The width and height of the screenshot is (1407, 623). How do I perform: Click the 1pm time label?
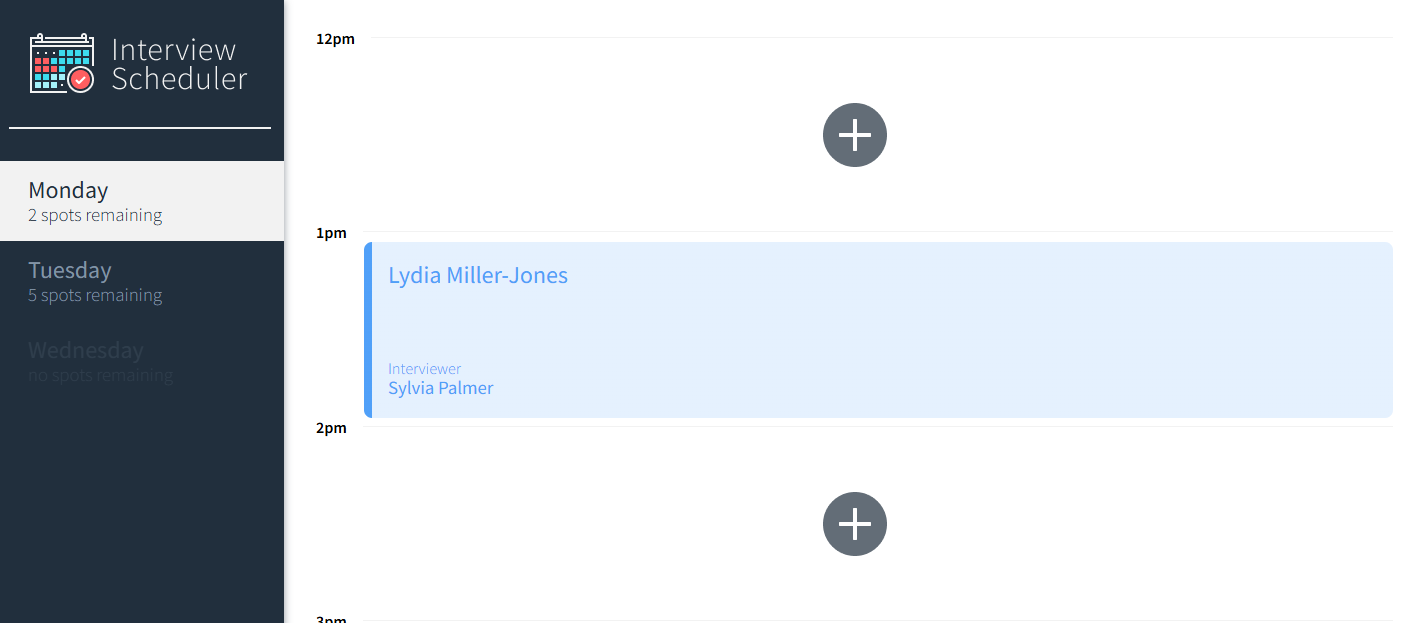[331, 233]
